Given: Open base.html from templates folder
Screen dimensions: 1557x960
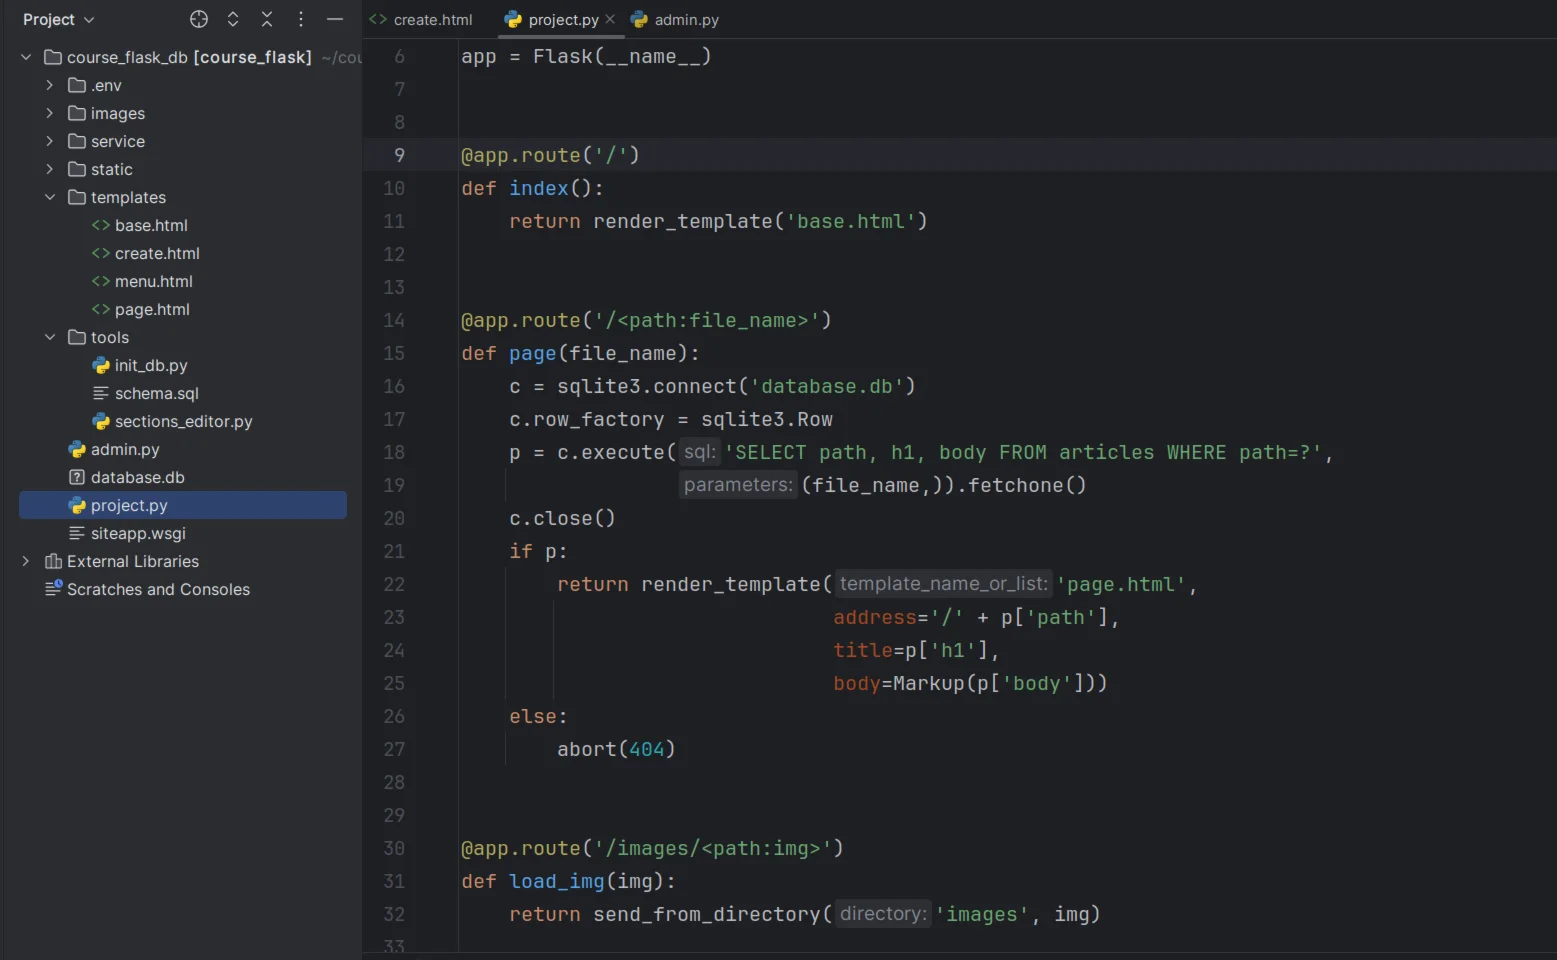Looking at the screenshot, I should click(151, 225).
